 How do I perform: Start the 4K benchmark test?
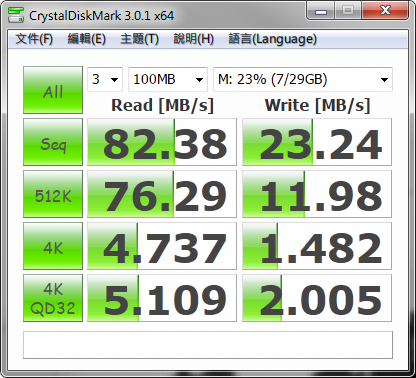53,246
